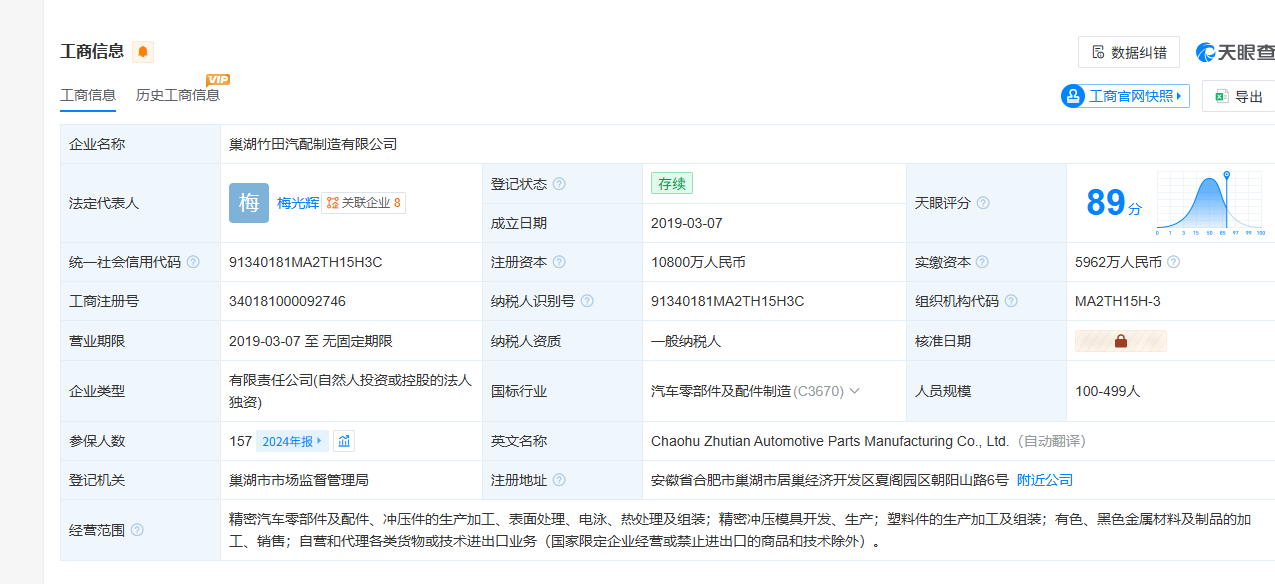Image resolution: width=1275 pixels, height=584 pixels.
Task: Export data with the 导出 button
Action: [x=1239, y=96]
